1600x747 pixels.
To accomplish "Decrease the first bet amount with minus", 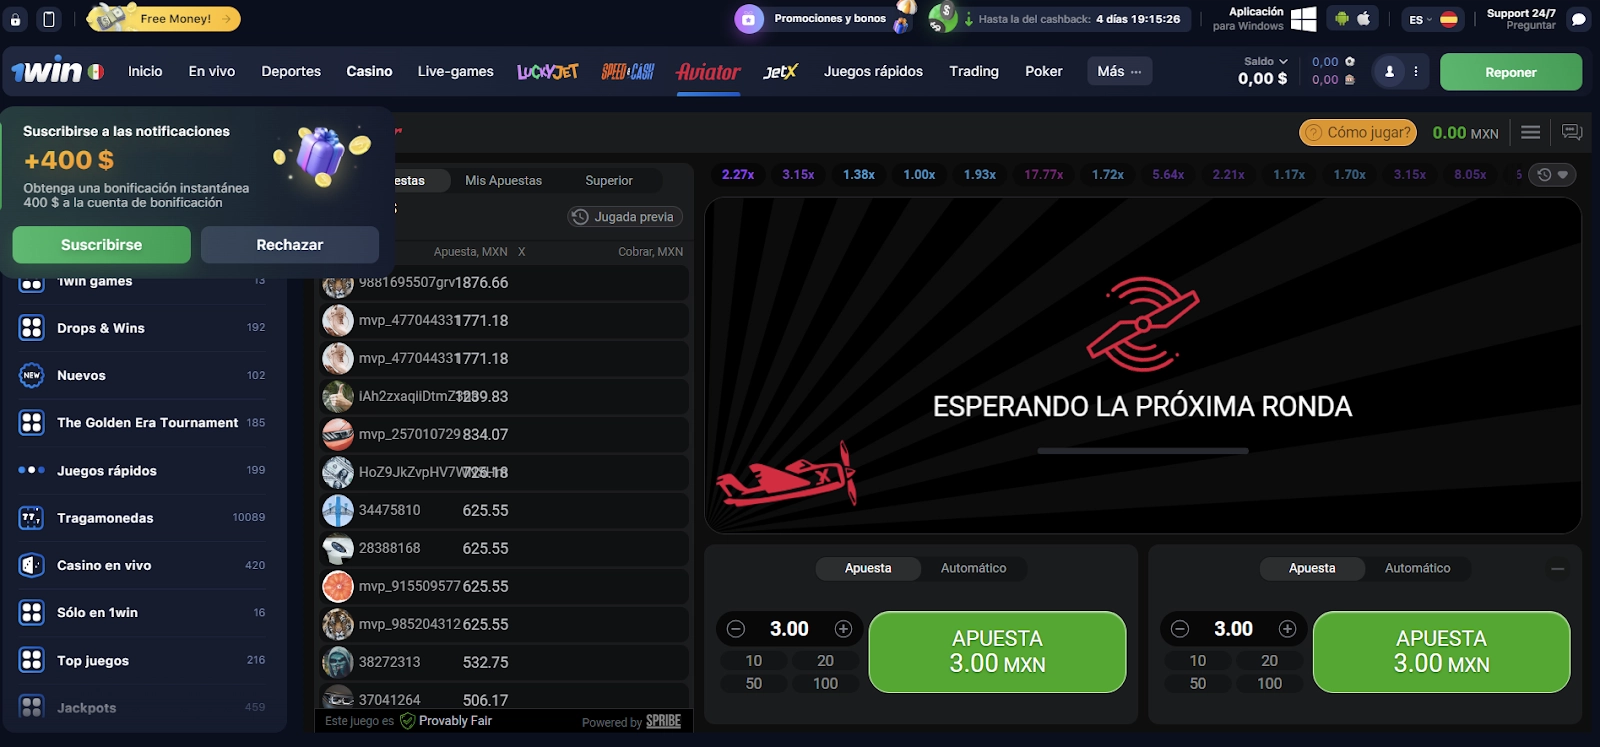I will [x=736, y=629].
